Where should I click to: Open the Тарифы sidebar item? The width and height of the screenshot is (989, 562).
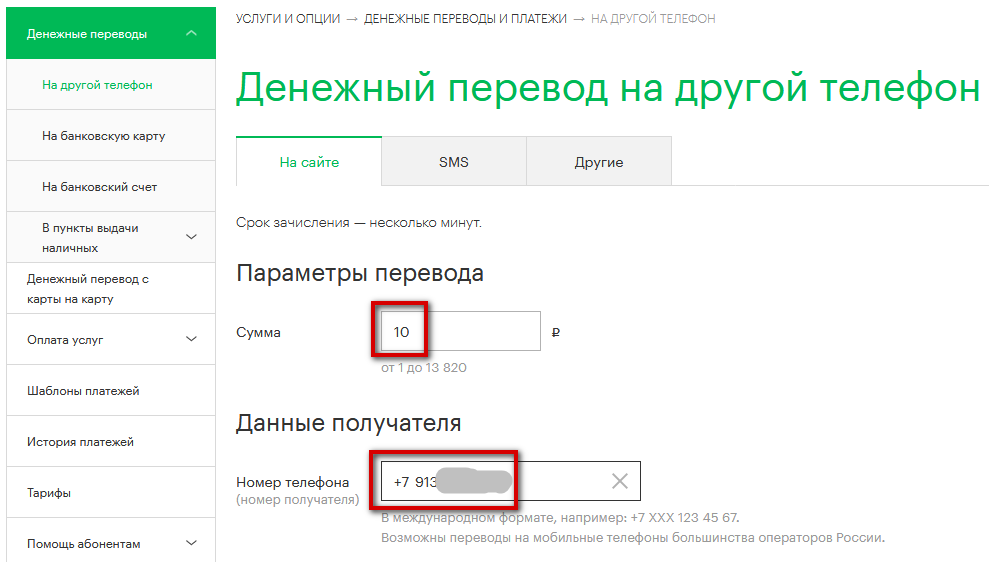coord(49,493)
